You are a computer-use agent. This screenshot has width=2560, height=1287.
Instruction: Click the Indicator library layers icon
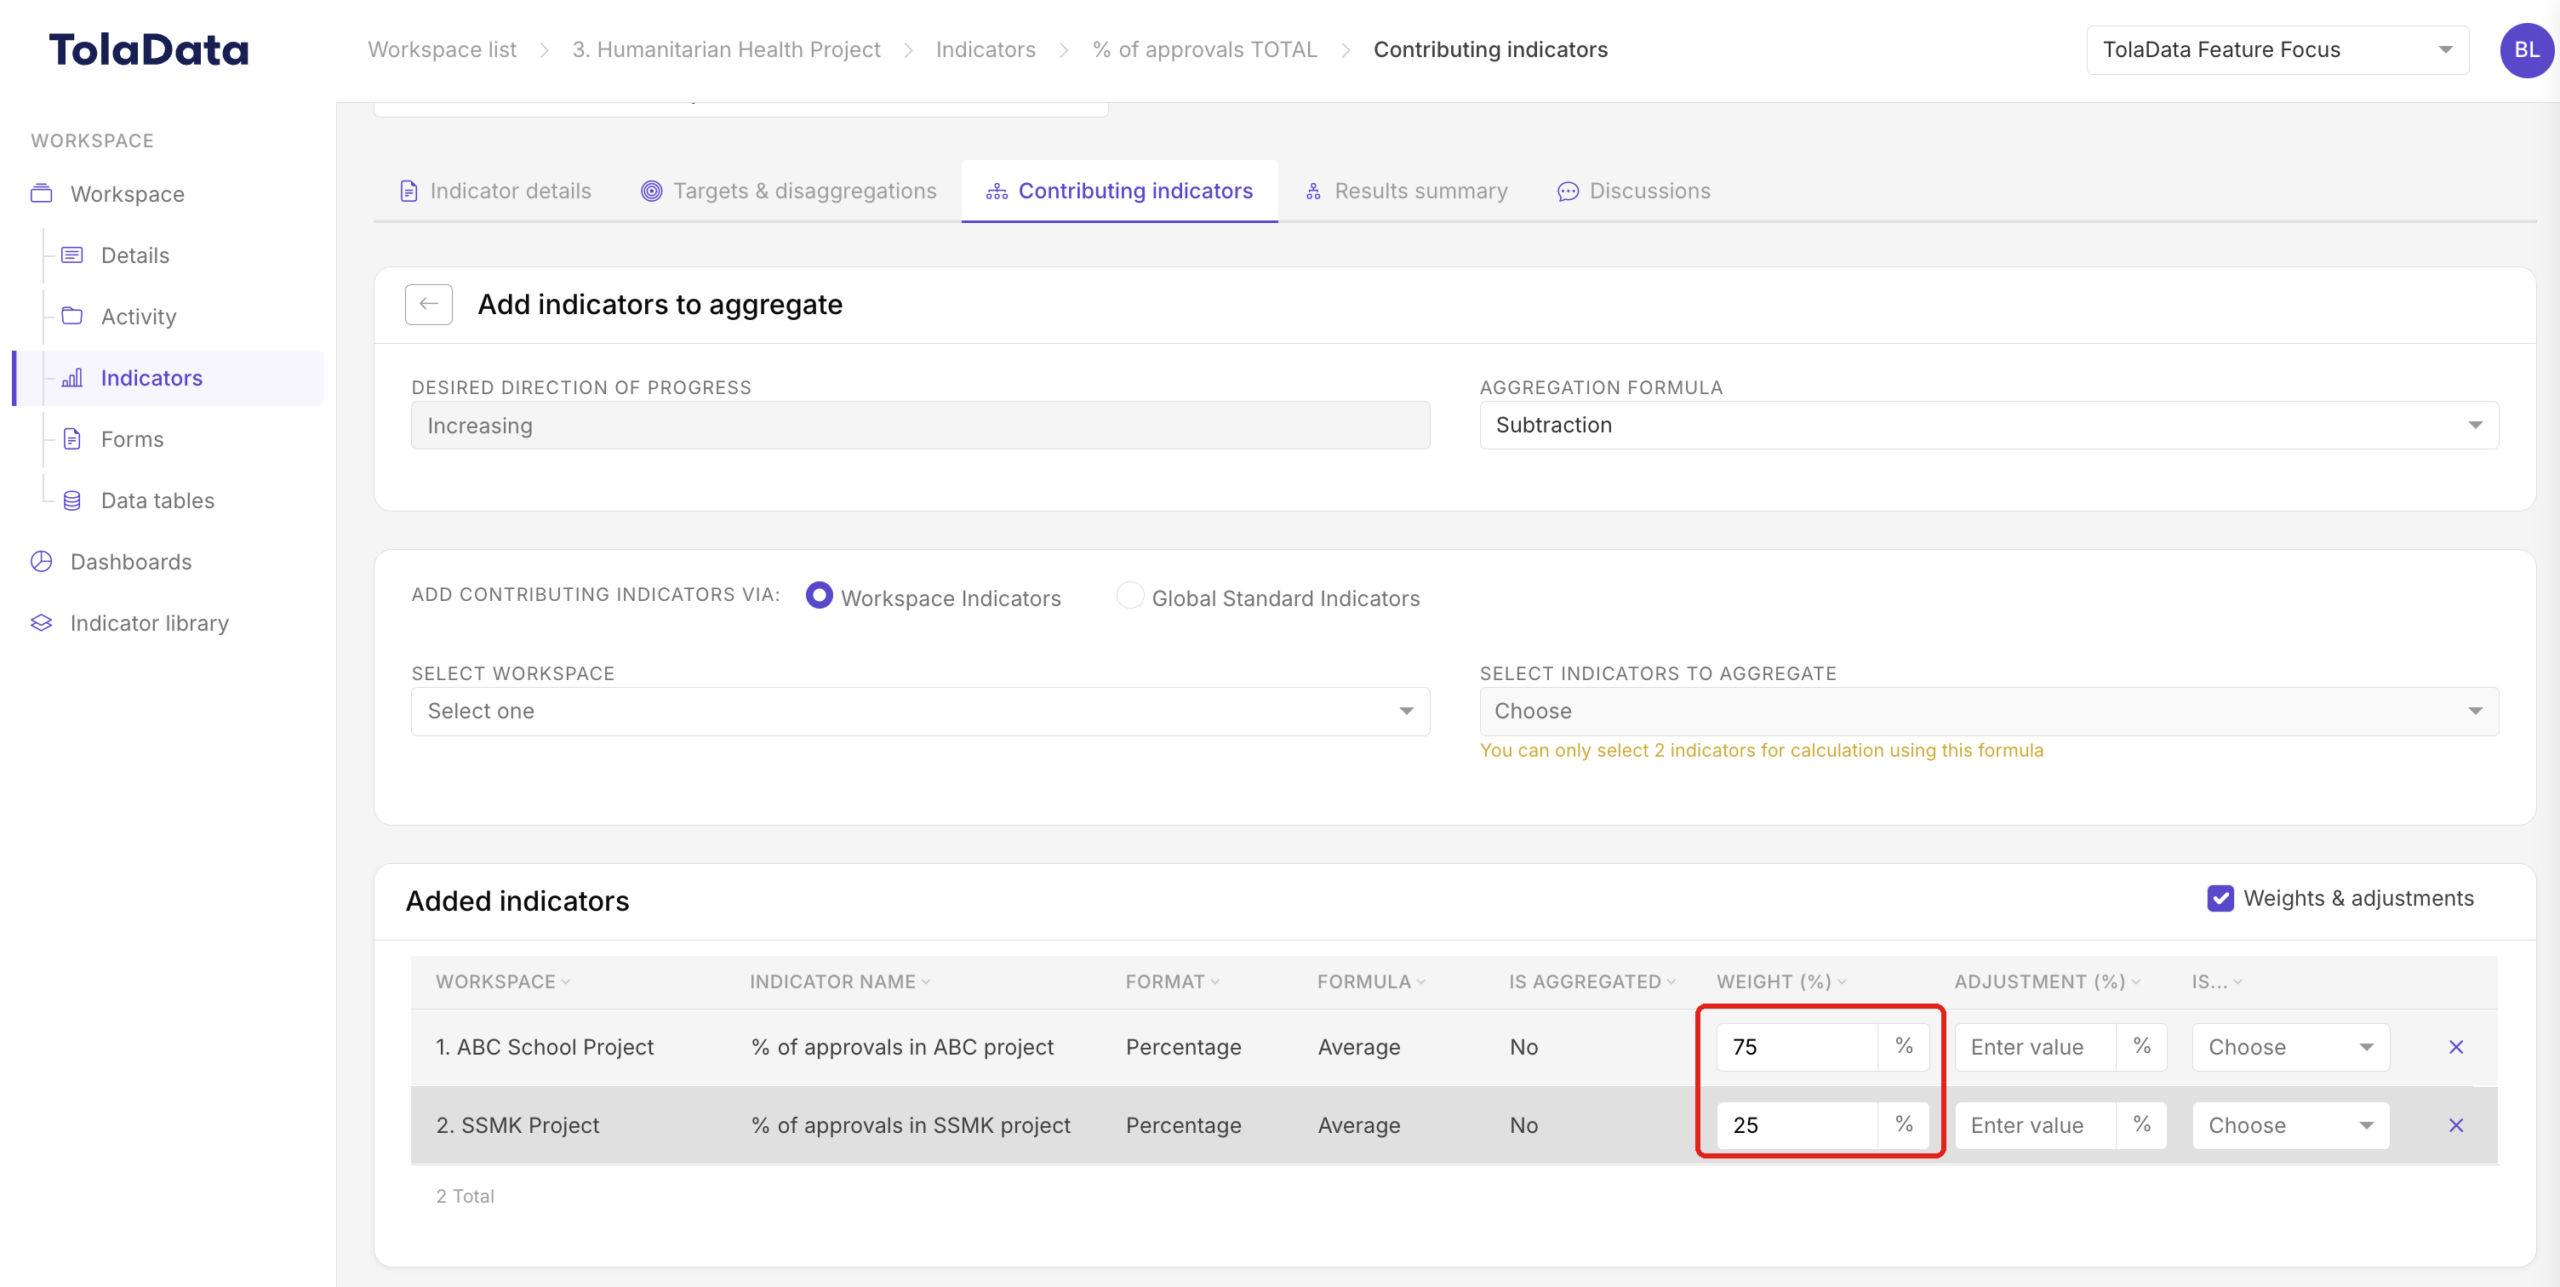41,623
